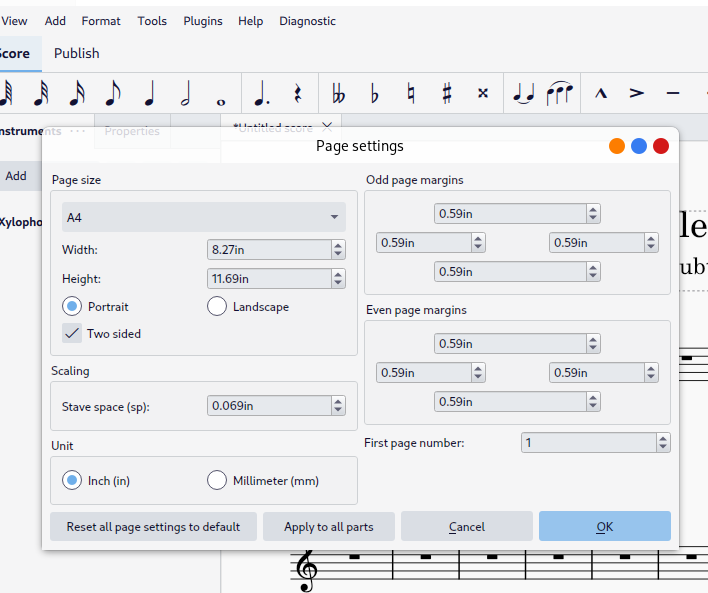This screenshot has height=593, width=708.
Task: Select Portrait orientation
Action: pyautogui.click(x=72, y=306)
